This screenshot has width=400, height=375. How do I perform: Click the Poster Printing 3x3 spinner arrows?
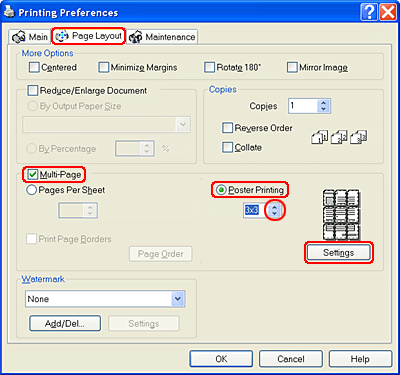coord(274,210)
